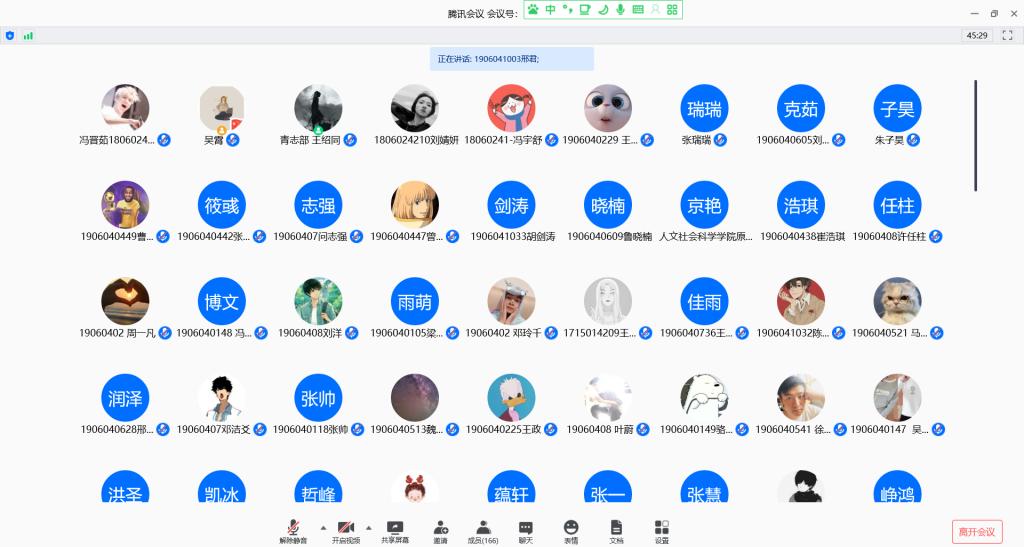Open the invite (邀请) icon

point(440,529)
